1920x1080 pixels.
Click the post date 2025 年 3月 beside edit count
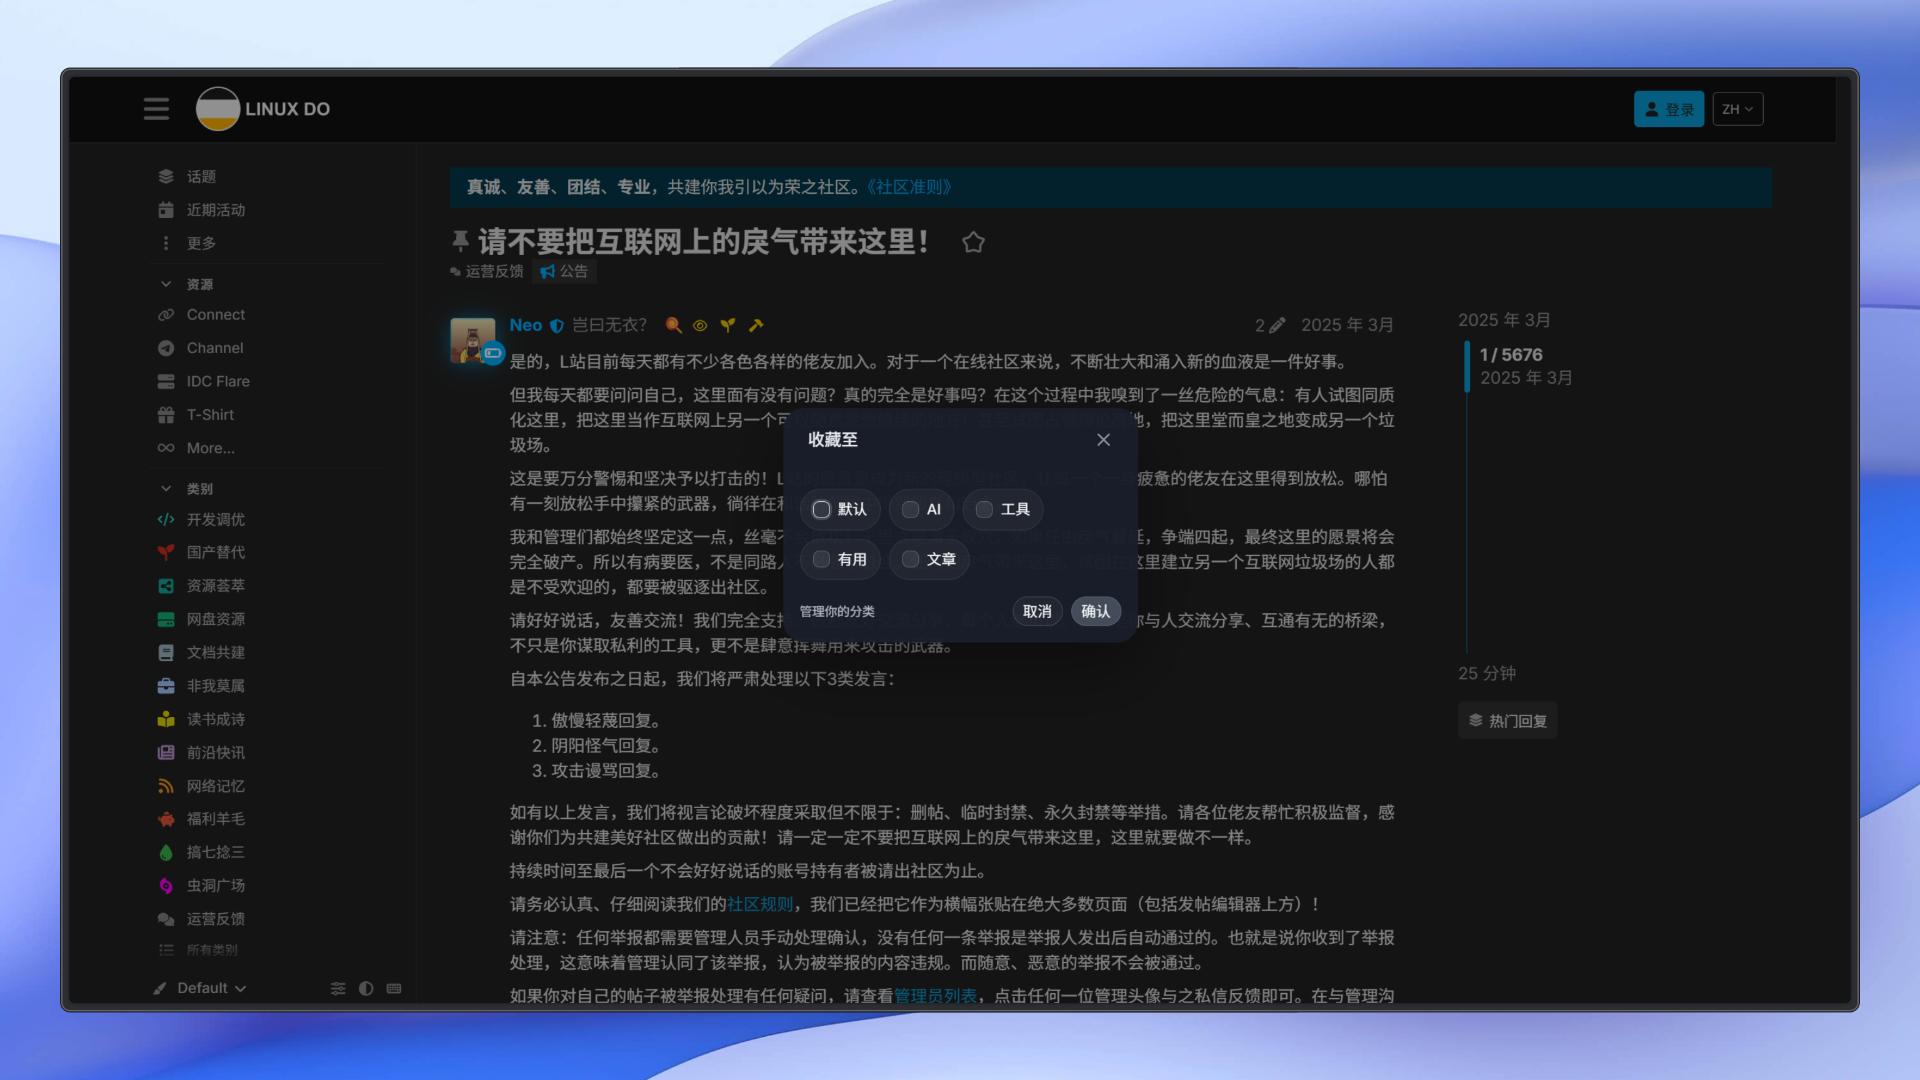1347,325
